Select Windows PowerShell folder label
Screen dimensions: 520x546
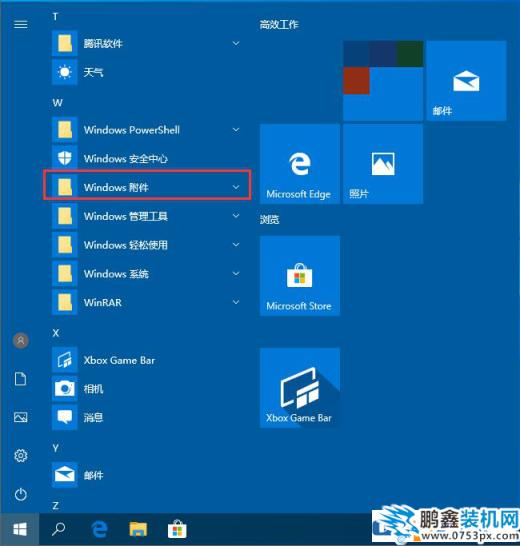pos(132,130)
